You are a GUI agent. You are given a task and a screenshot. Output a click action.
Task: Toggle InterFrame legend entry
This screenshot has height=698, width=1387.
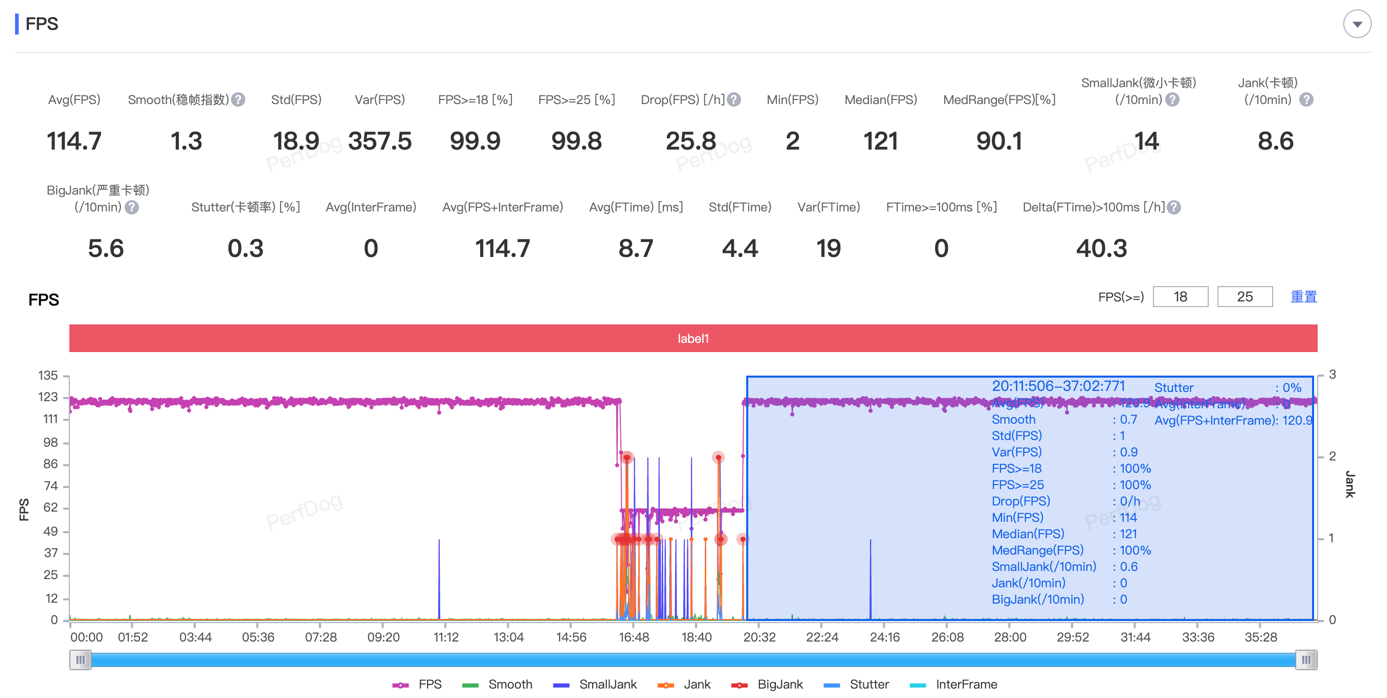(x=954, y=685)
